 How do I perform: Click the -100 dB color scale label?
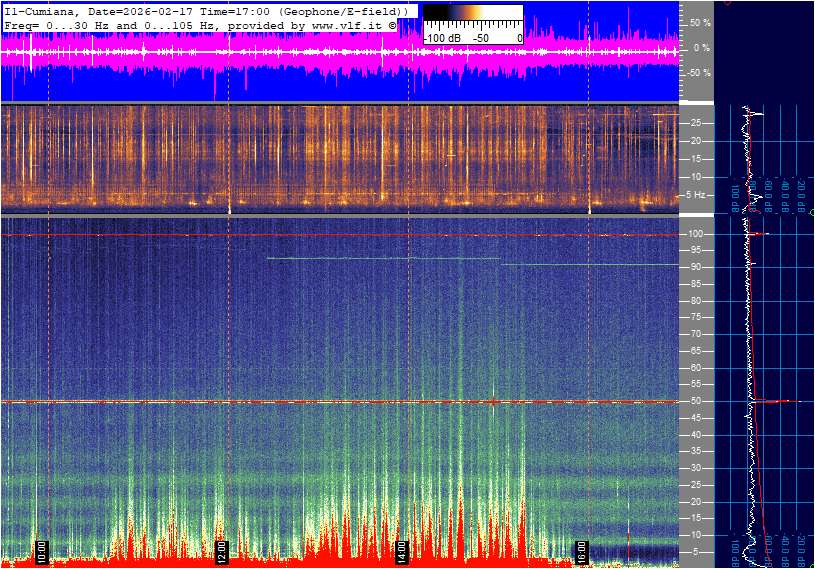point(441,38)
